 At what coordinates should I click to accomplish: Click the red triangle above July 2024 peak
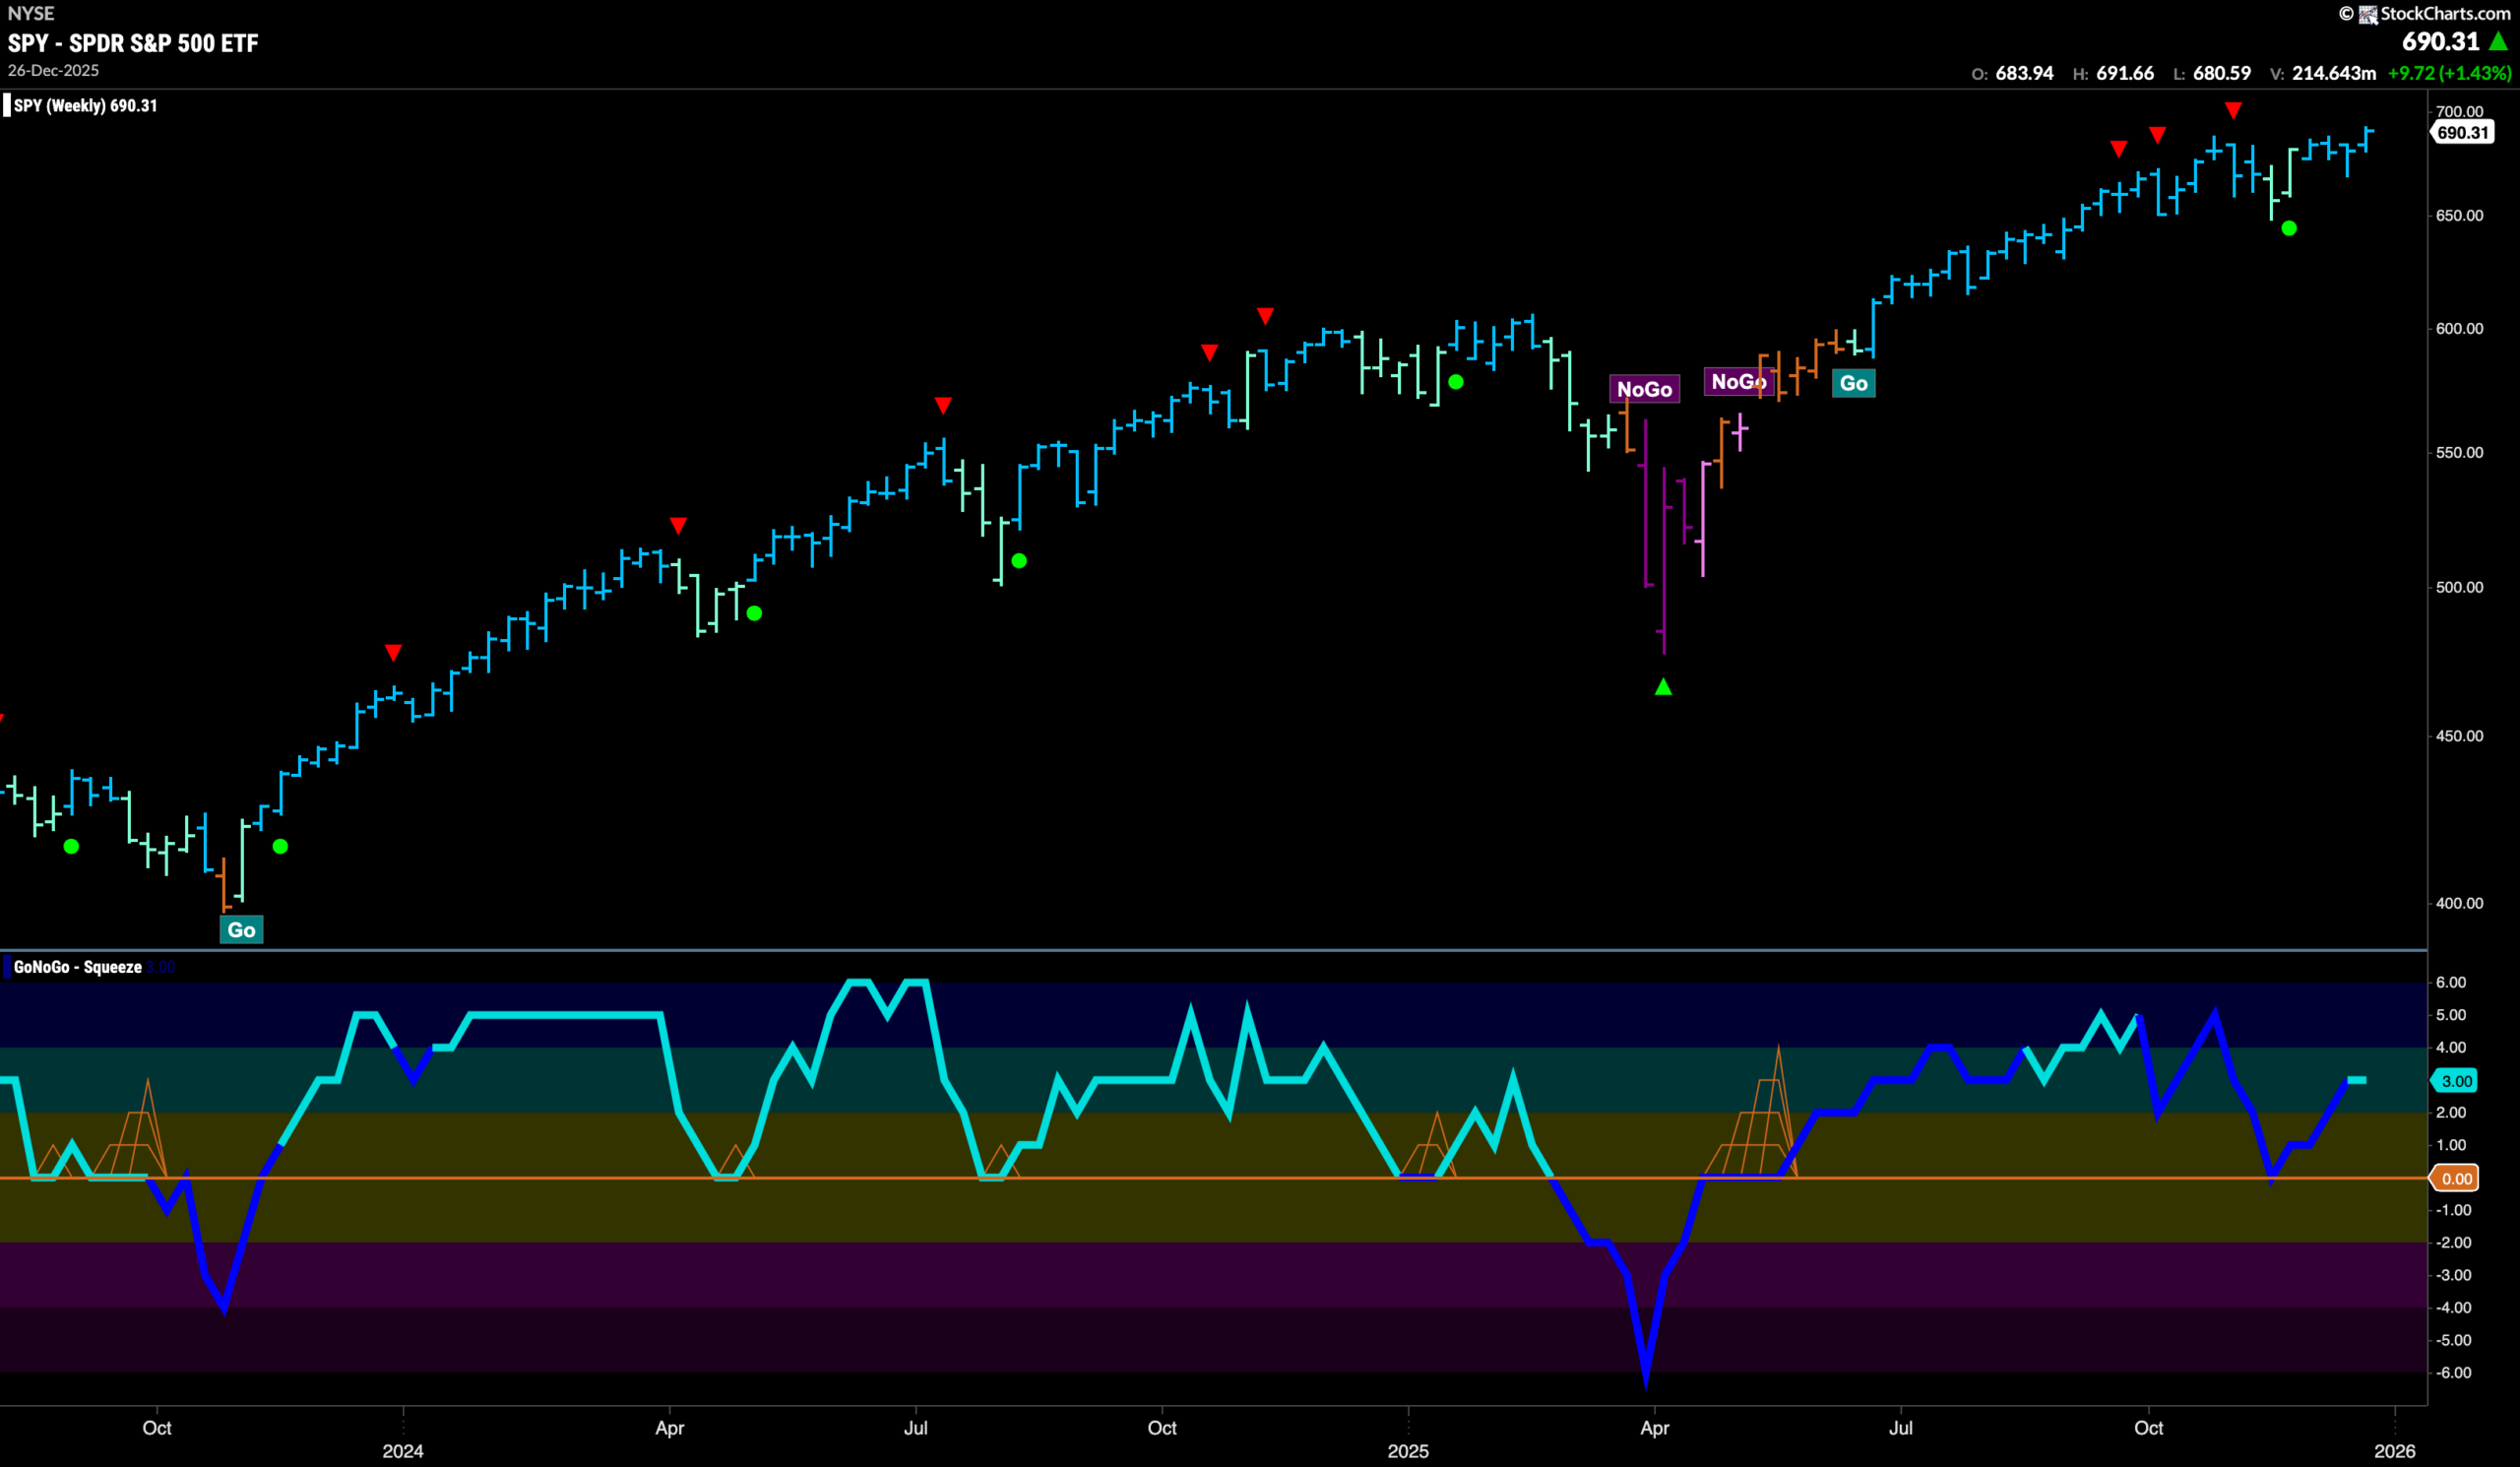(x=943, y=405)
